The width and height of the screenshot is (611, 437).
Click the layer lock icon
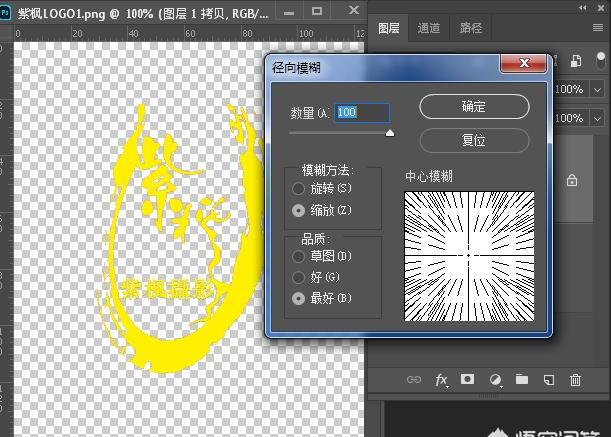coord(572,181)
